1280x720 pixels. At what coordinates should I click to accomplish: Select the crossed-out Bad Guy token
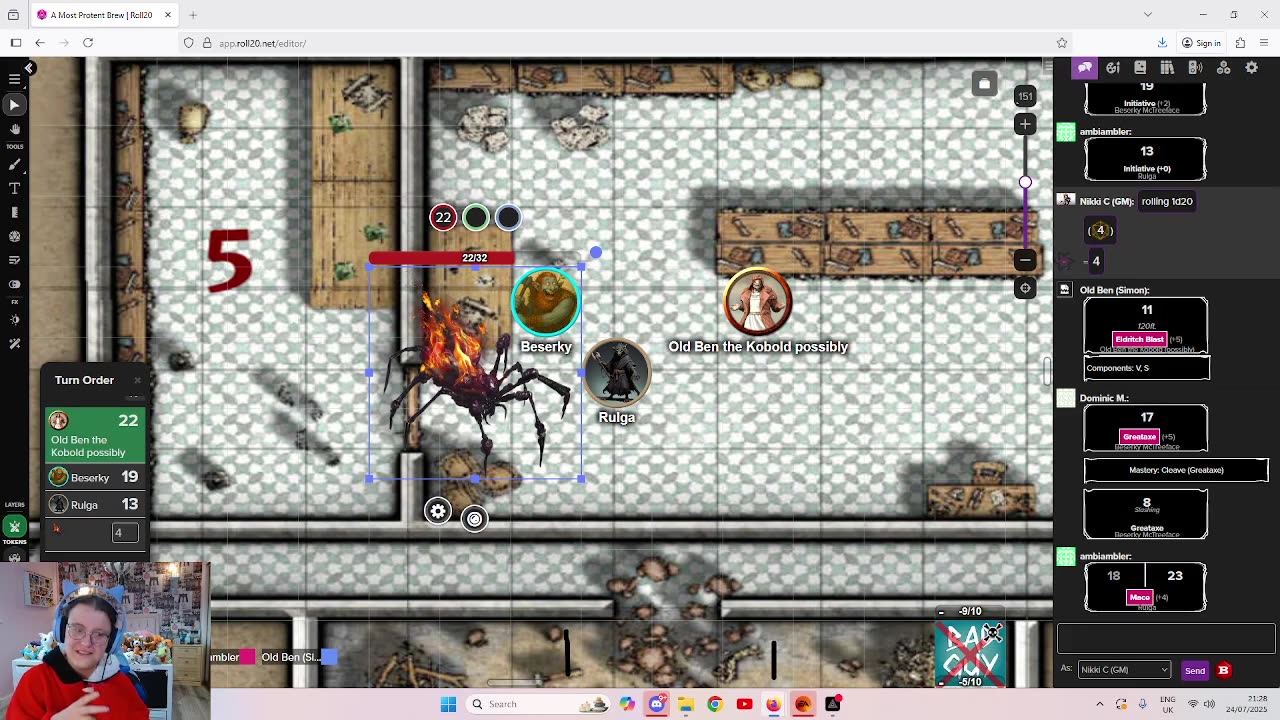pyautogui.click(x=970, y=653)
